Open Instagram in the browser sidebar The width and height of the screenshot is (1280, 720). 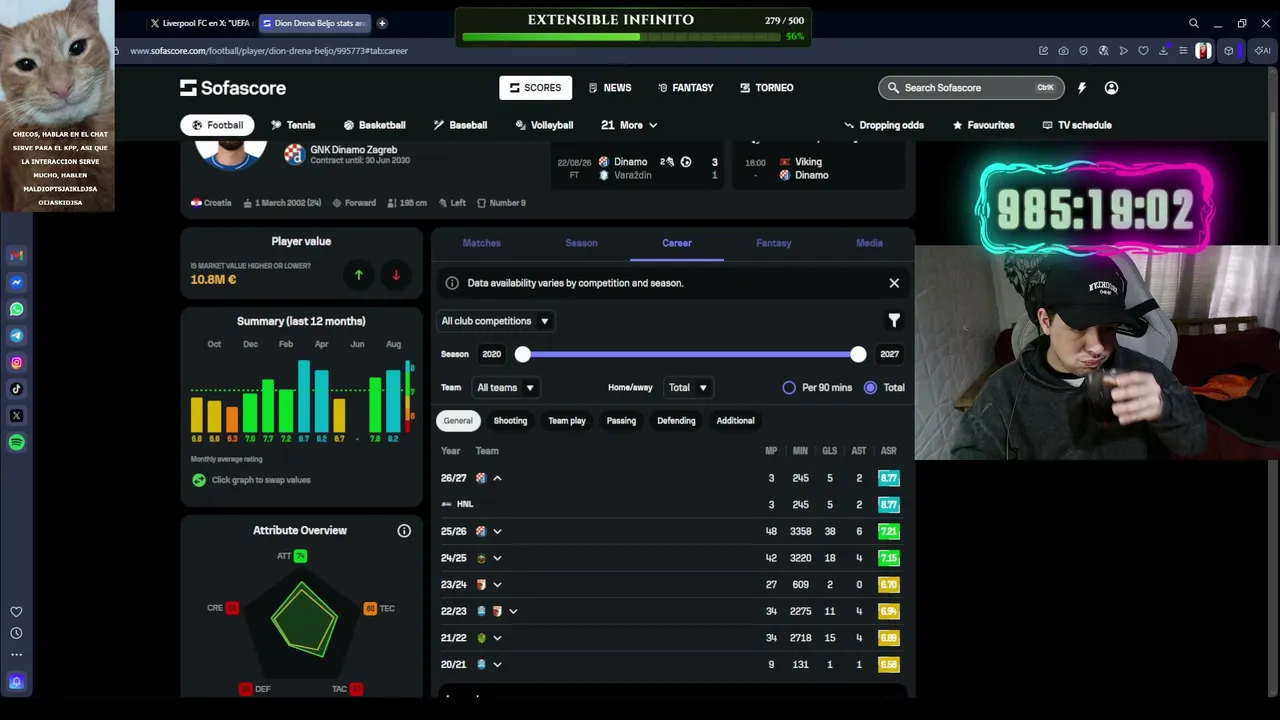[x=16, y=363]
